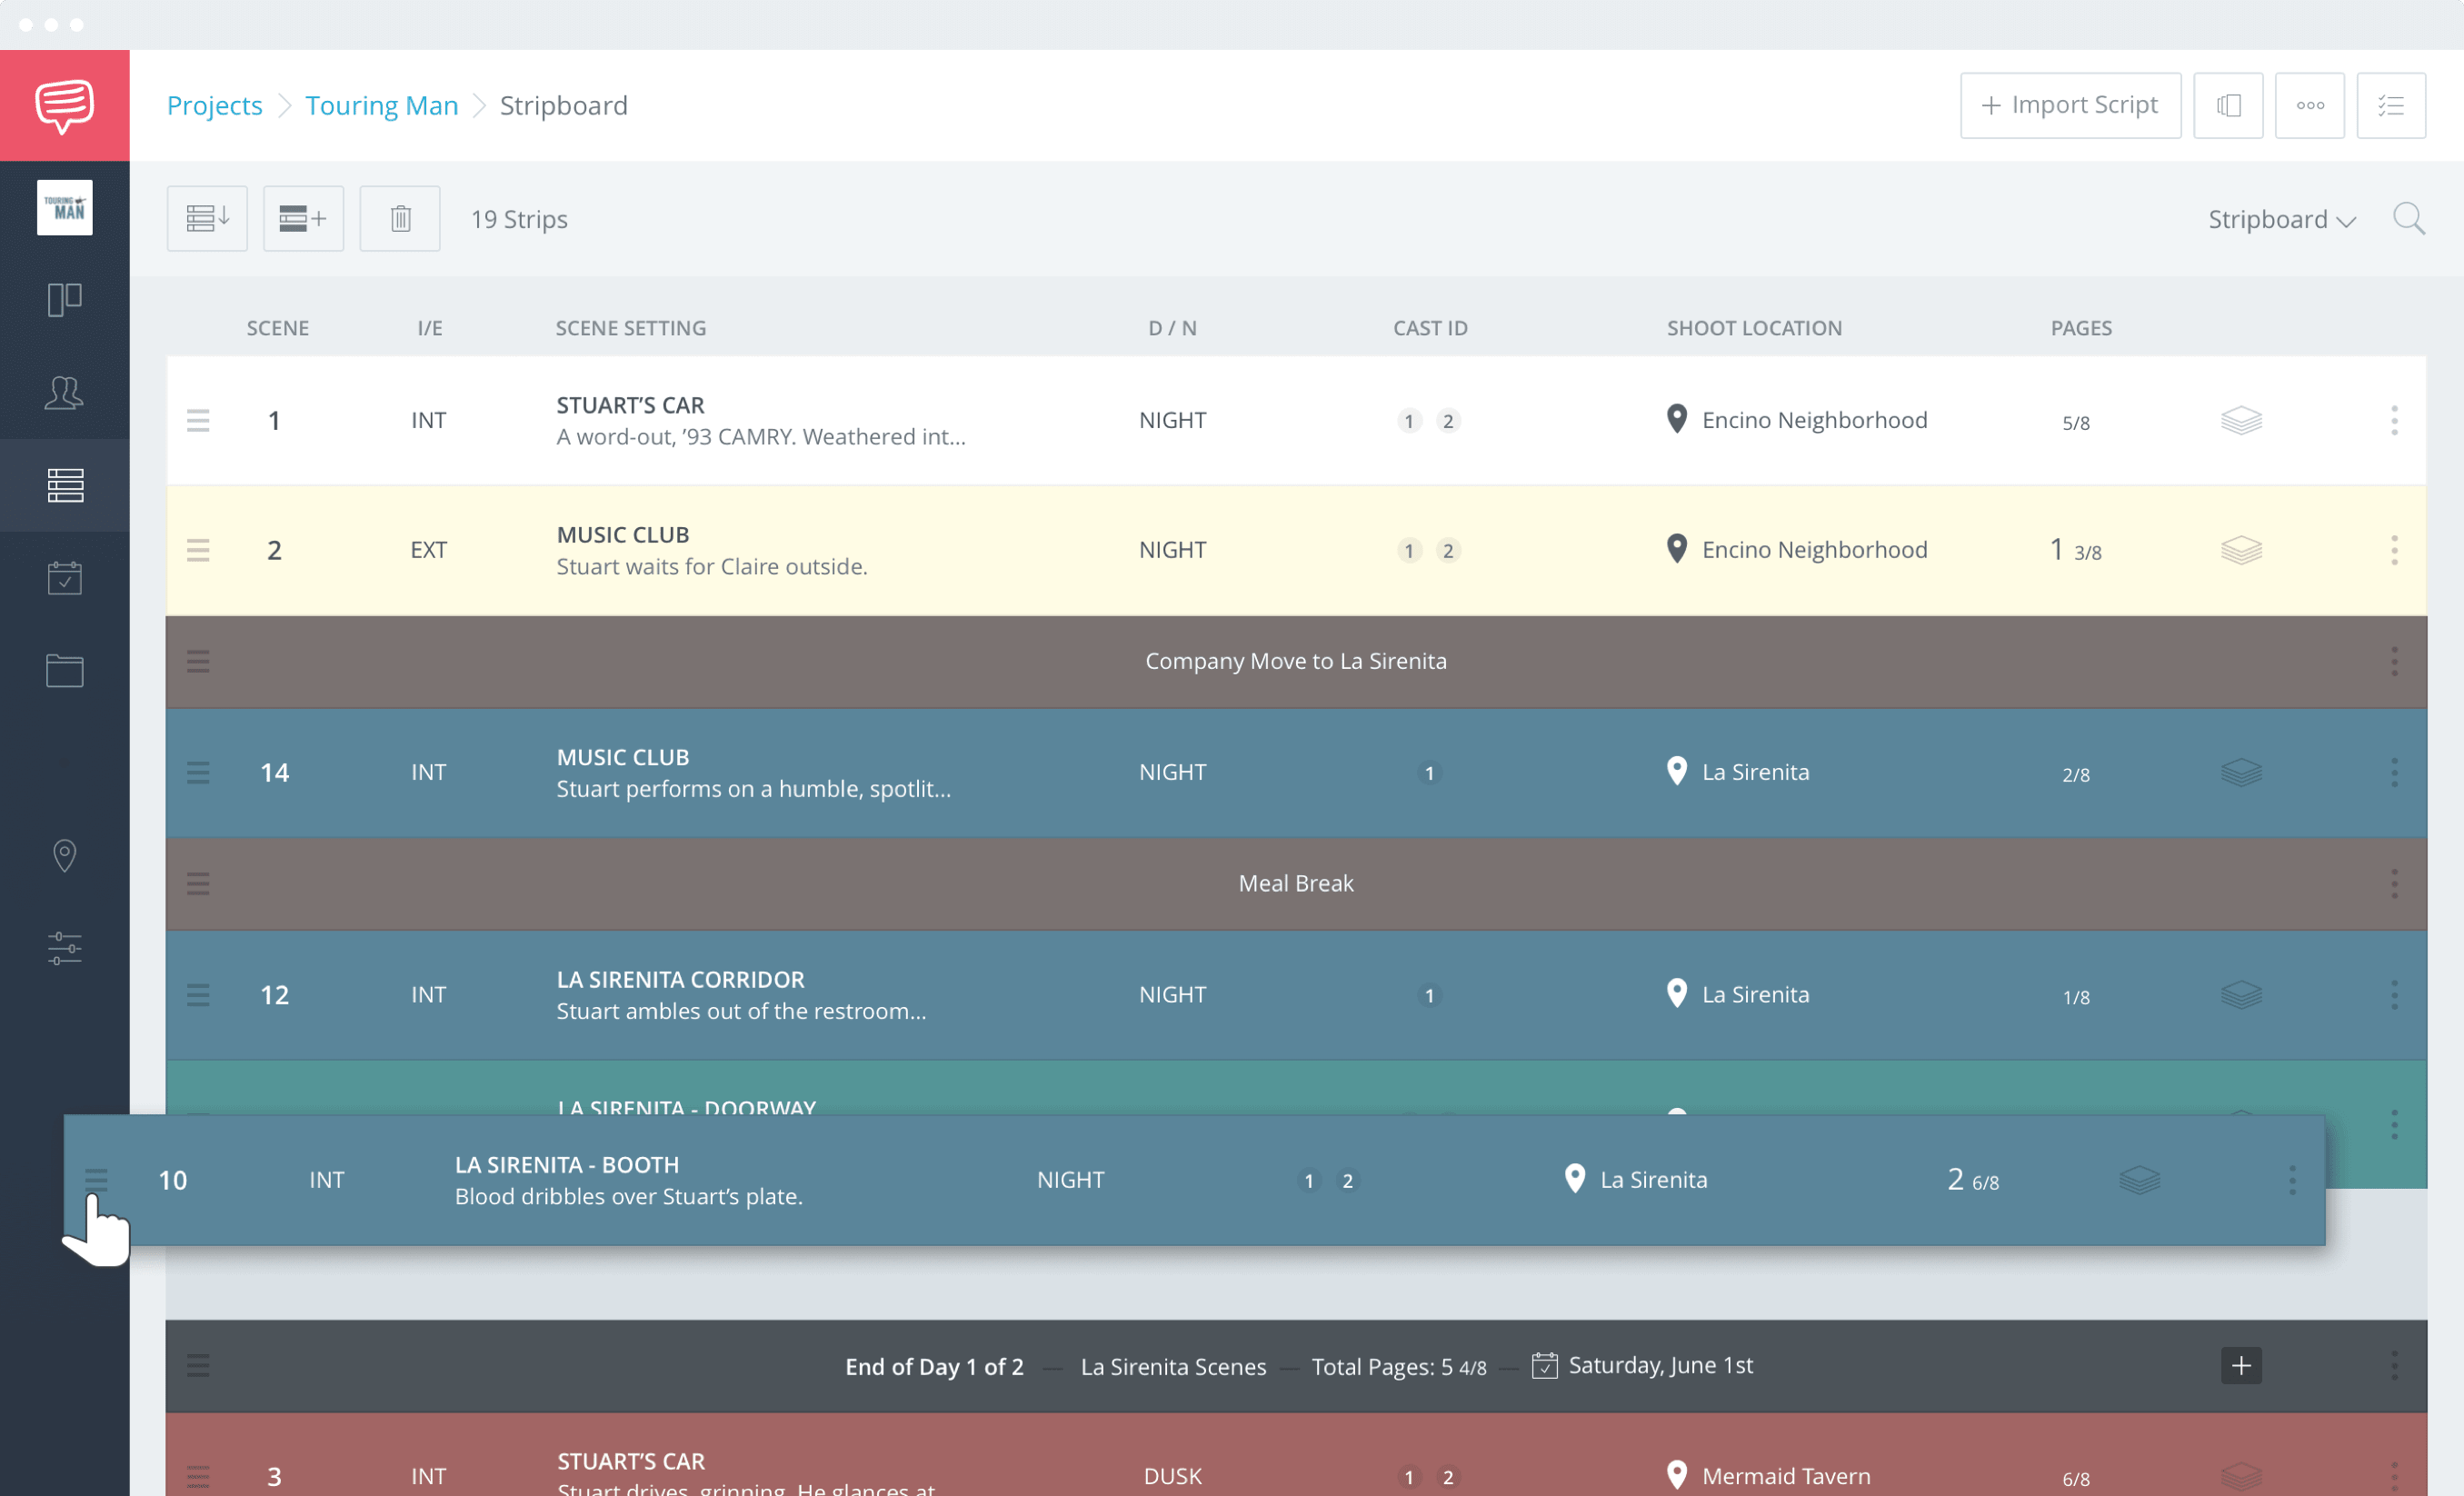
Task: Open the three-dot more options header button
Action: [x=2310, y=105]
